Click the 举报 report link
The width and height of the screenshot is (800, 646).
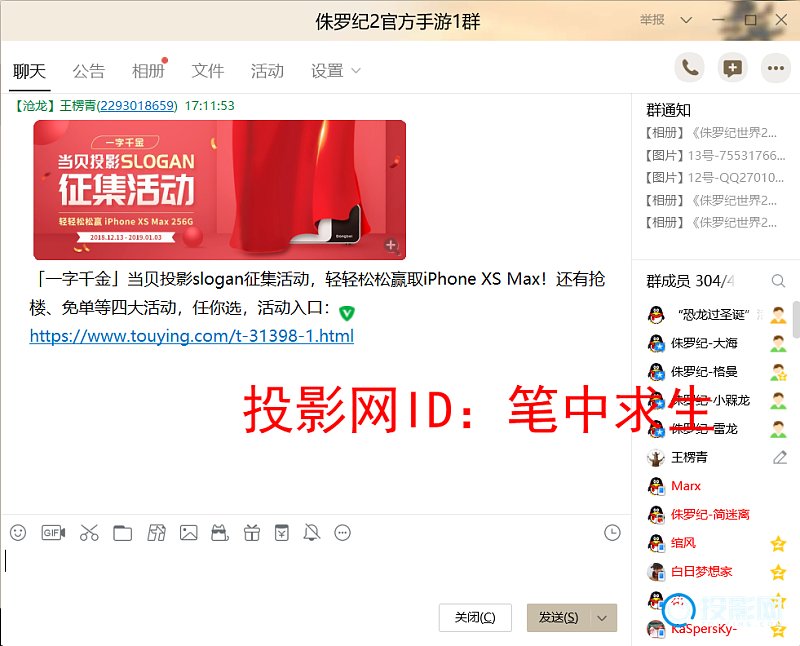(x=652, y=20)
